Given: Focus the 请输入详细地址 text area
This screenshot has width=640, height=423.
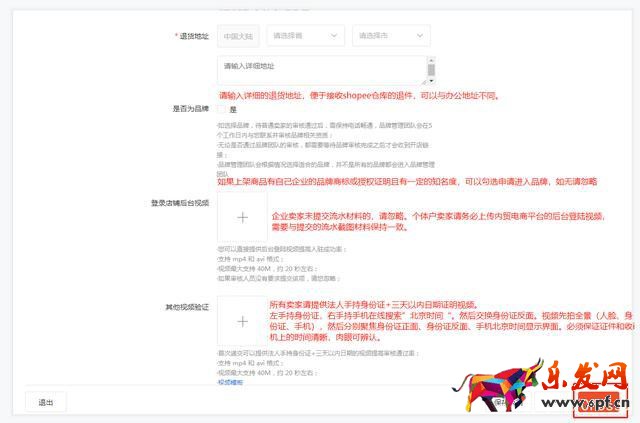Looking at the screenshot, I should [x=320, y=70].
